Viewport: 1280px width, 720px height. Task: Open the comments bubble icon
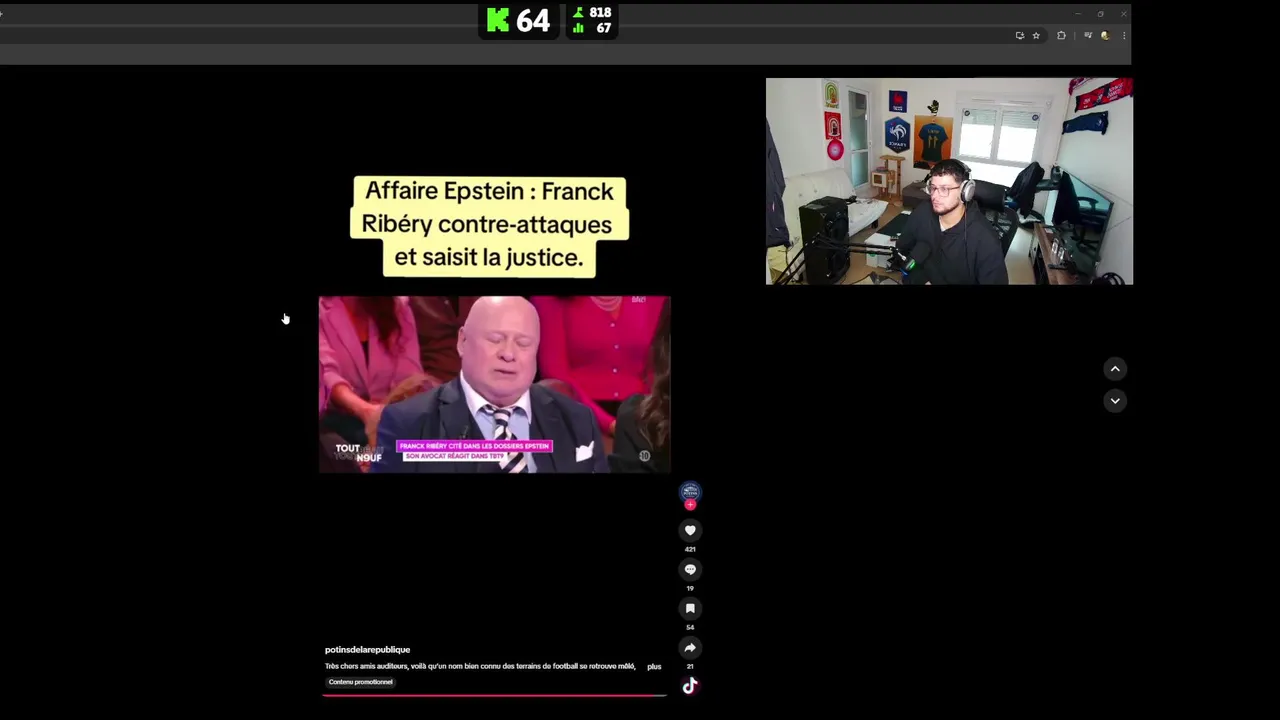tap(690, 569)
